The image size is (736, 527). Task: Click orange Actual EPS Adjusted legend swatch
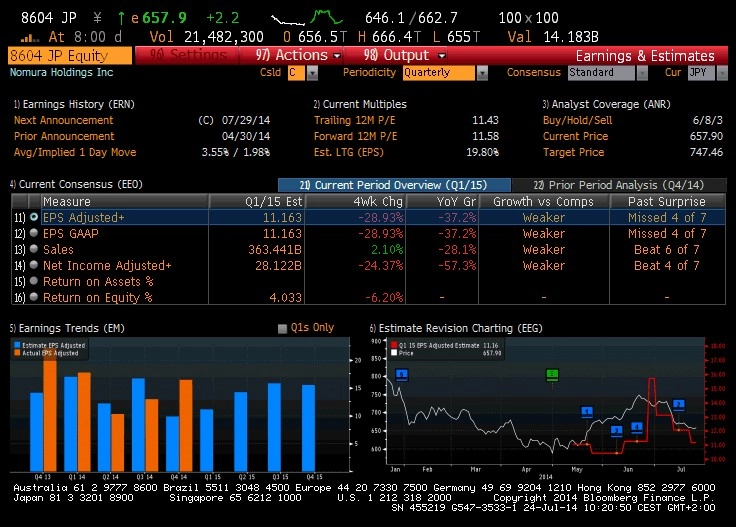pos(17,353)
